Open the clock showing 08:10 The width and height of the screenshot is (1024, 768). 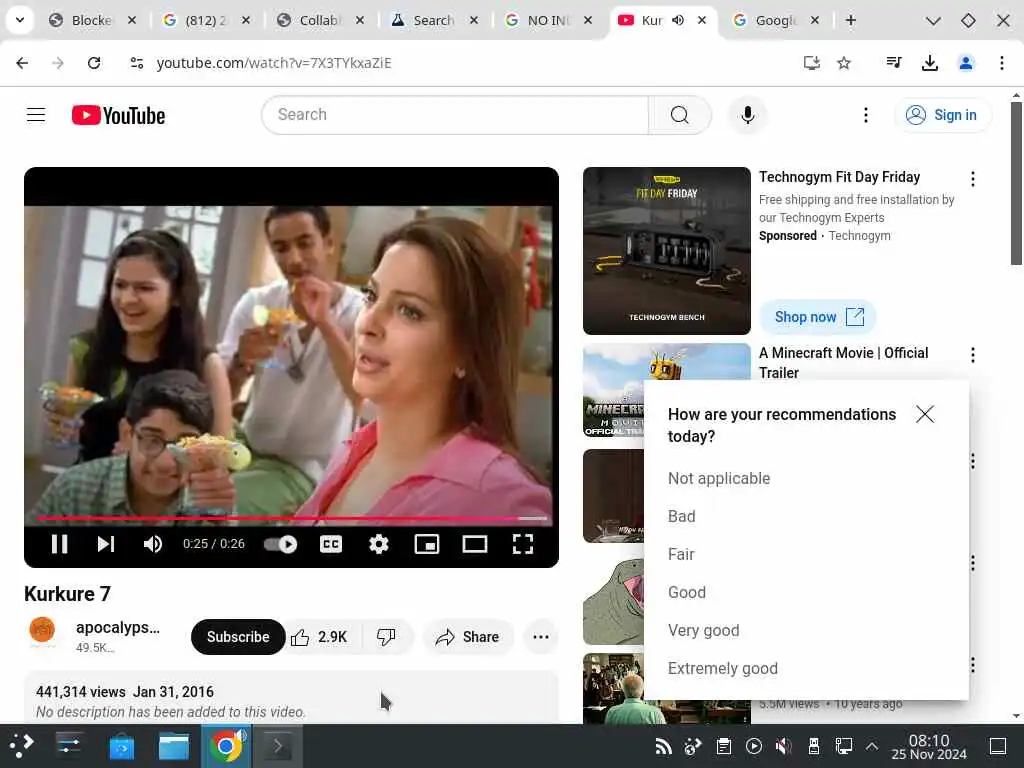click(929, 746)
